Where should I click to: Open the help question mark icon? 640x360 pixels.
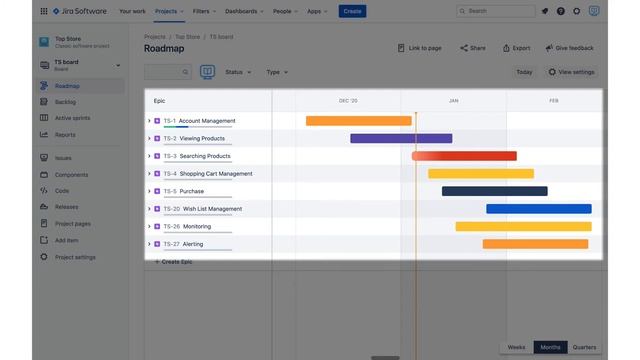[x=561, y=11]
